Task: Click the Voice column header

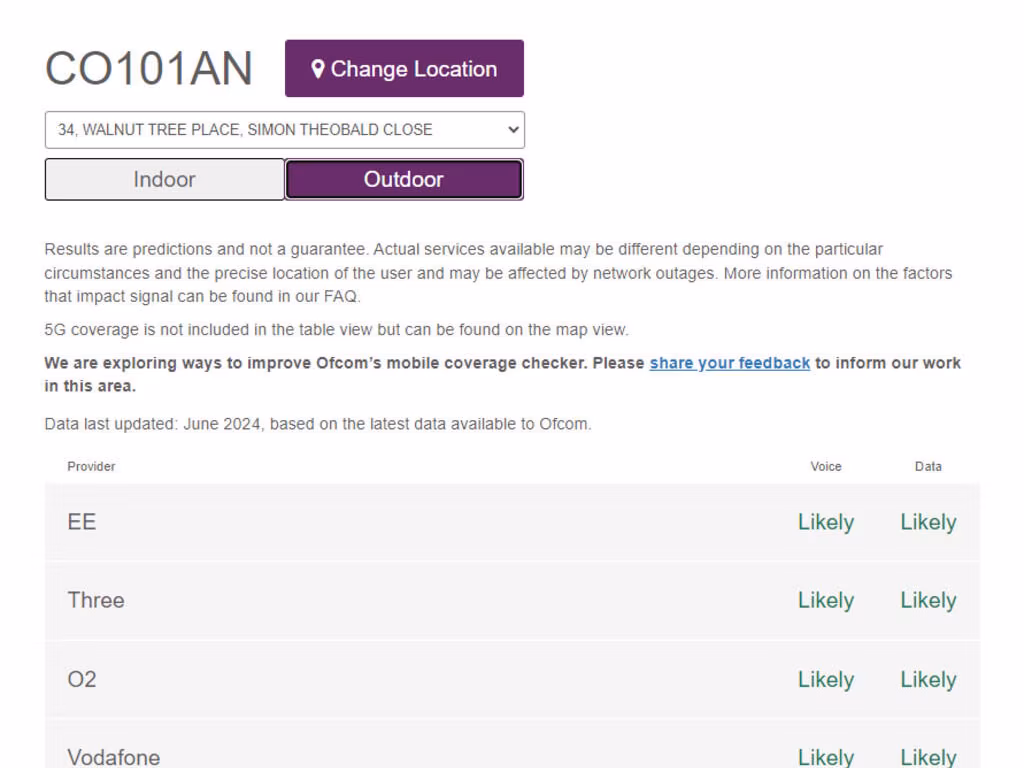Action: click(x=826, y=467)
